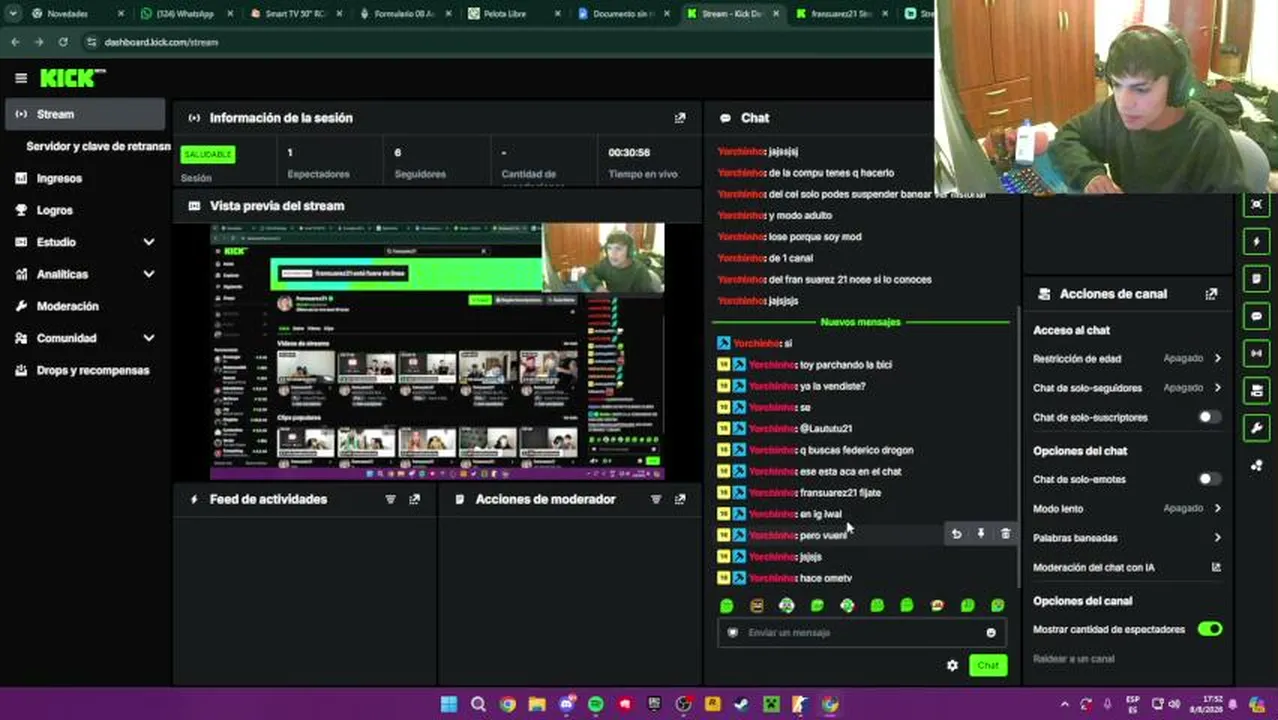Insert the first green Kick emote
The height and width of the screenshot is (720, 1278).
coord(727,605)
